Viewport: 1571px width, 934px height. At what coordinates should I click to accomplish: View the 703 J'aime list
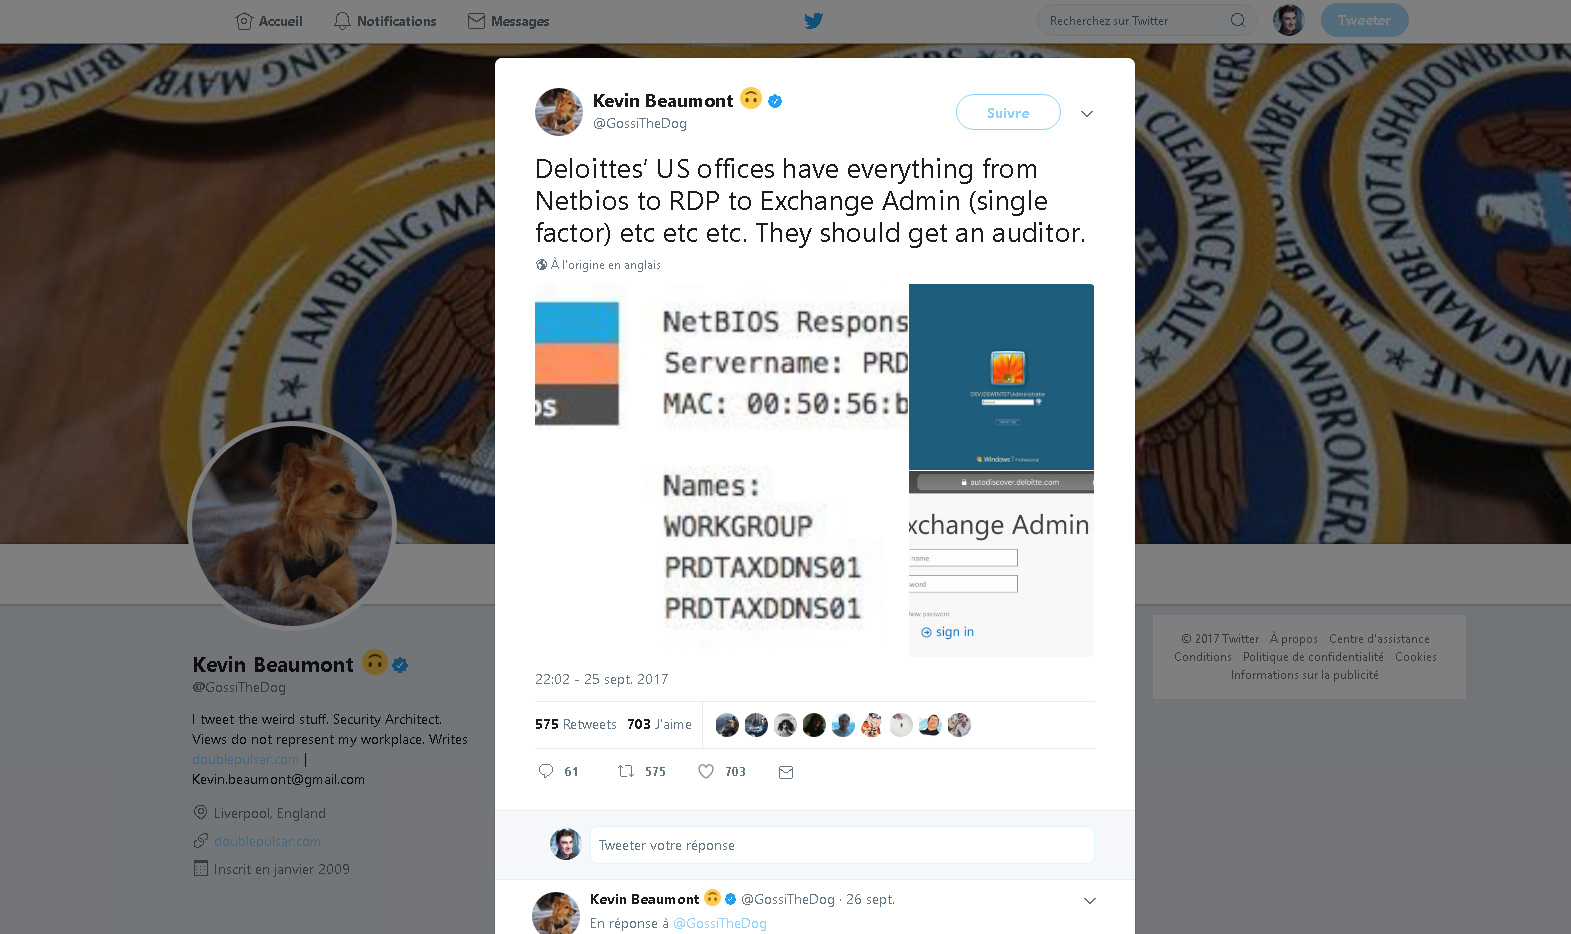659,724
